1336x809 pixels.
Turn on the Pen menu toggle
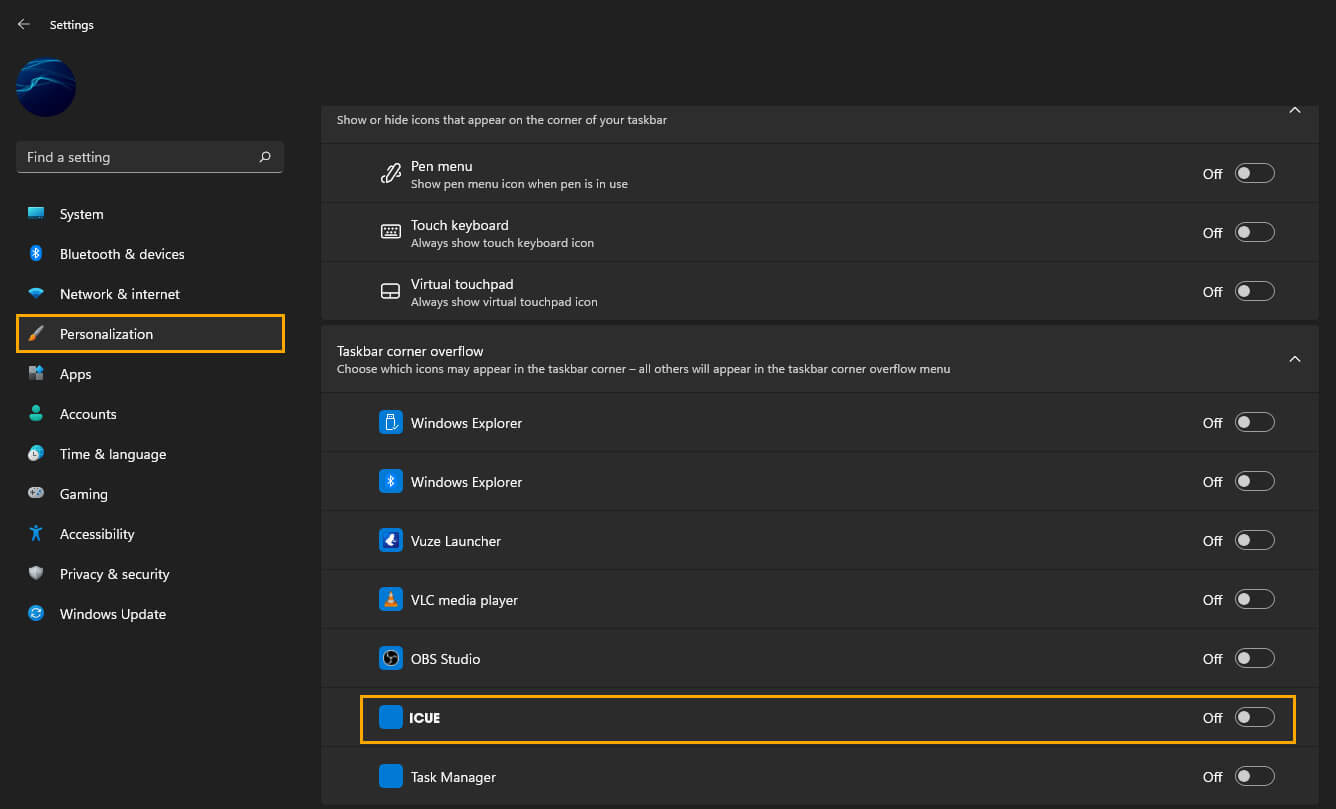(x=1255, y=173)
